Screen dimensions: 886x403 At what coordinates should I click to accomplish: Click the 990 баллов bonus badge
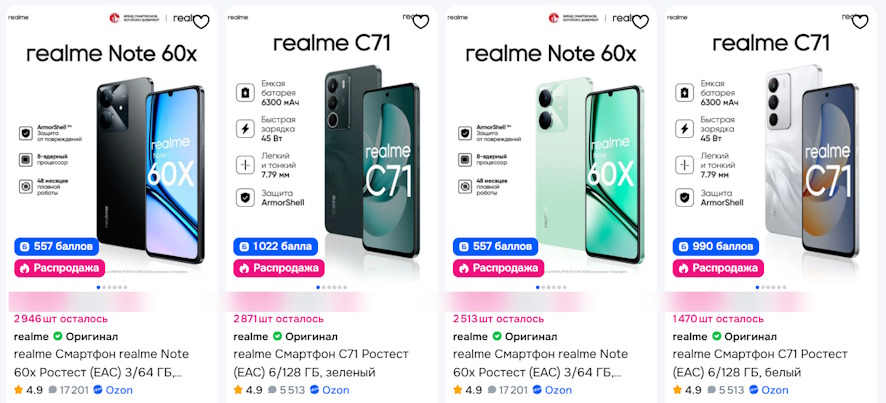coord(715,246)
